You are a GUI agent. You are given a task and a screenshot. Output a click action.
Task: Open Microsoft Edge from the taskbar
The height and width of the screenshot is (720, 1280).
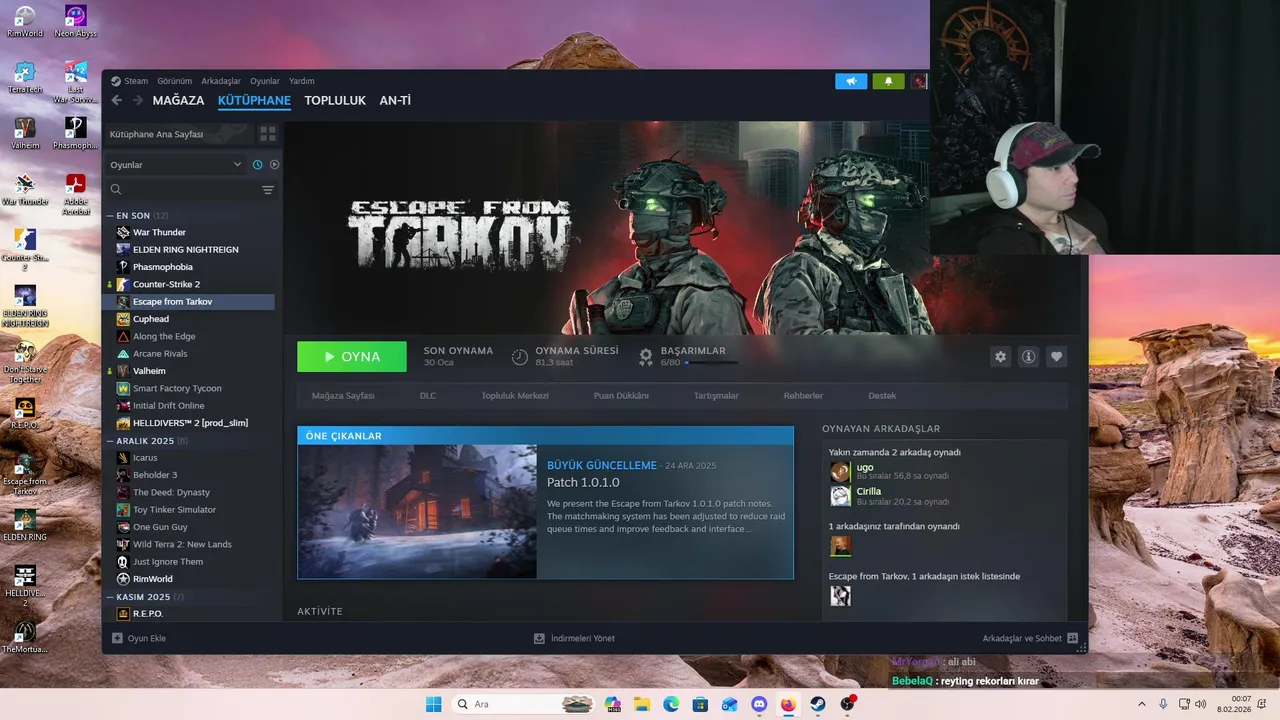(671, 704)
